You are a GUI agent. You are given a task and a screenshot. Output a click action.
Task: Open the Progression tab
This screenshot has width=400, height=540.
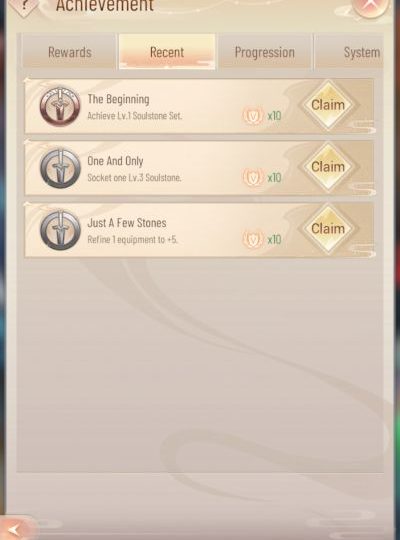pos(265,52)
